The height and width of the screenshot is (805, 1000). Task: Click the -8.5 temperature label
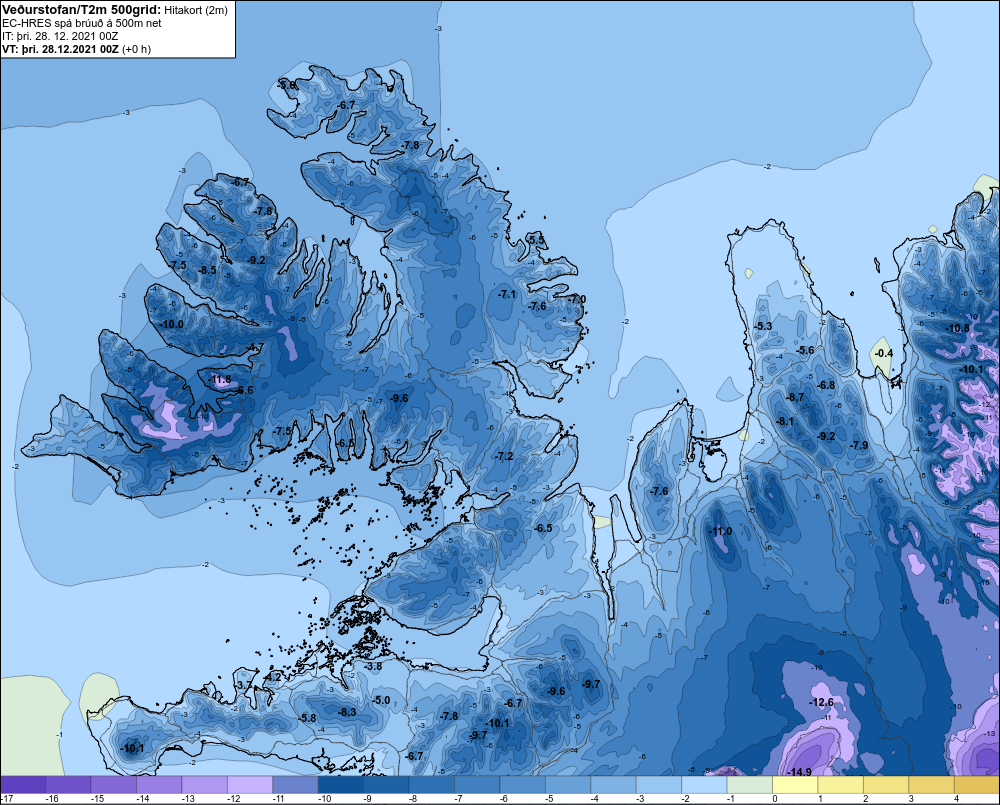click(208, 270)
